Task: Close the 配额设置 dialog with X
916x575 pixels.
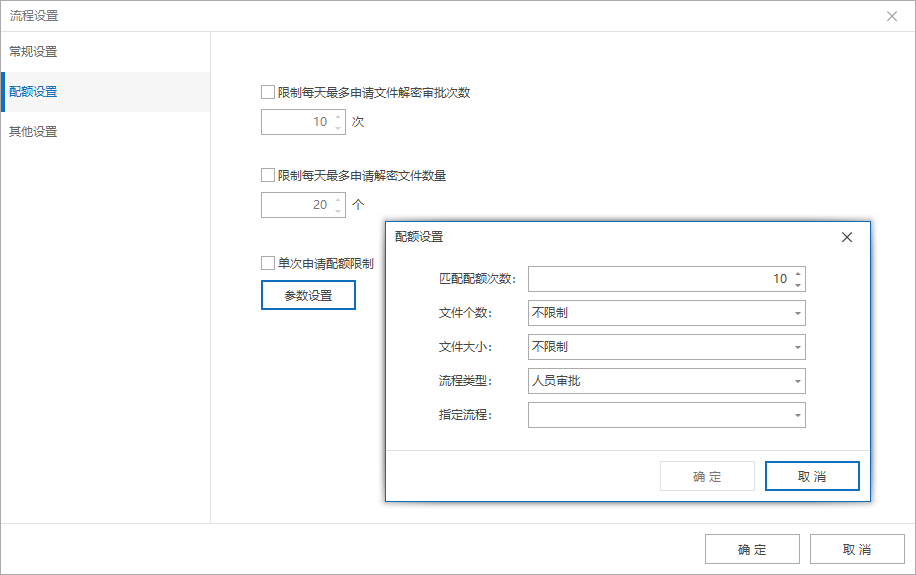Action: click(846, 237)
